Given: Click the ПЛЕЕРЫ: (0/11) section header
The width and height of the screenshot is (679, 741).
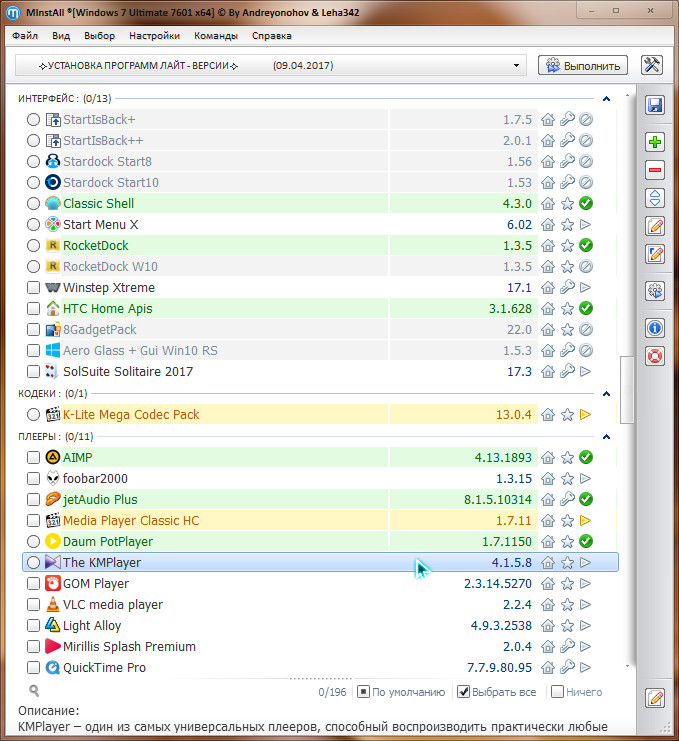Looking at the screenshot, I should (56, 437).
